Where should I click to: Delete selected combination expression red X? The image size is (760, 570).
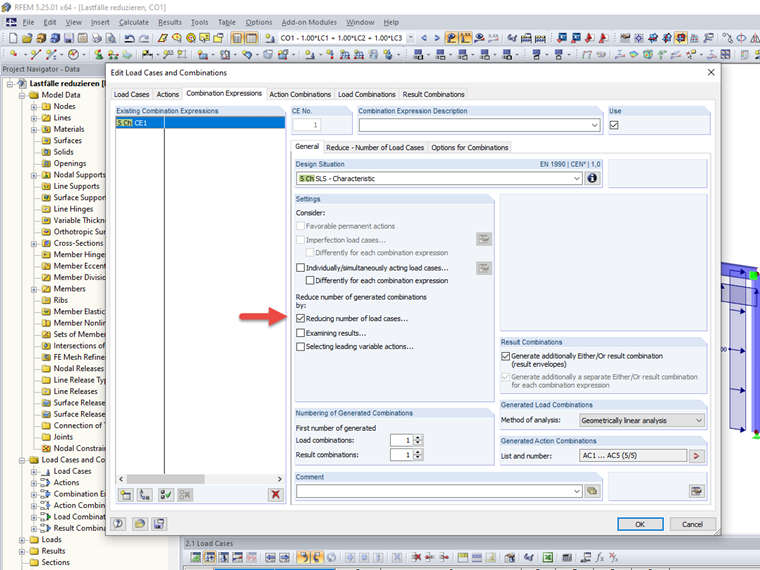tap(275, 495)
